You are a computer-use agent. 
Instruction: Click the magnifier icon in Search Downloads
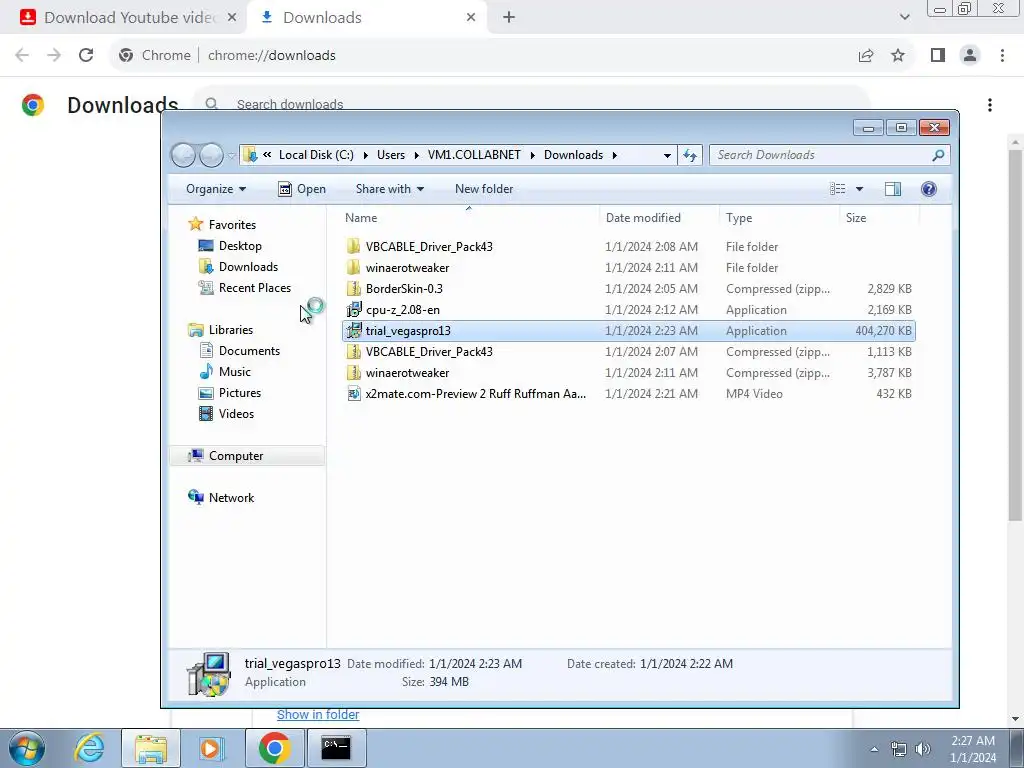[938, 155]
